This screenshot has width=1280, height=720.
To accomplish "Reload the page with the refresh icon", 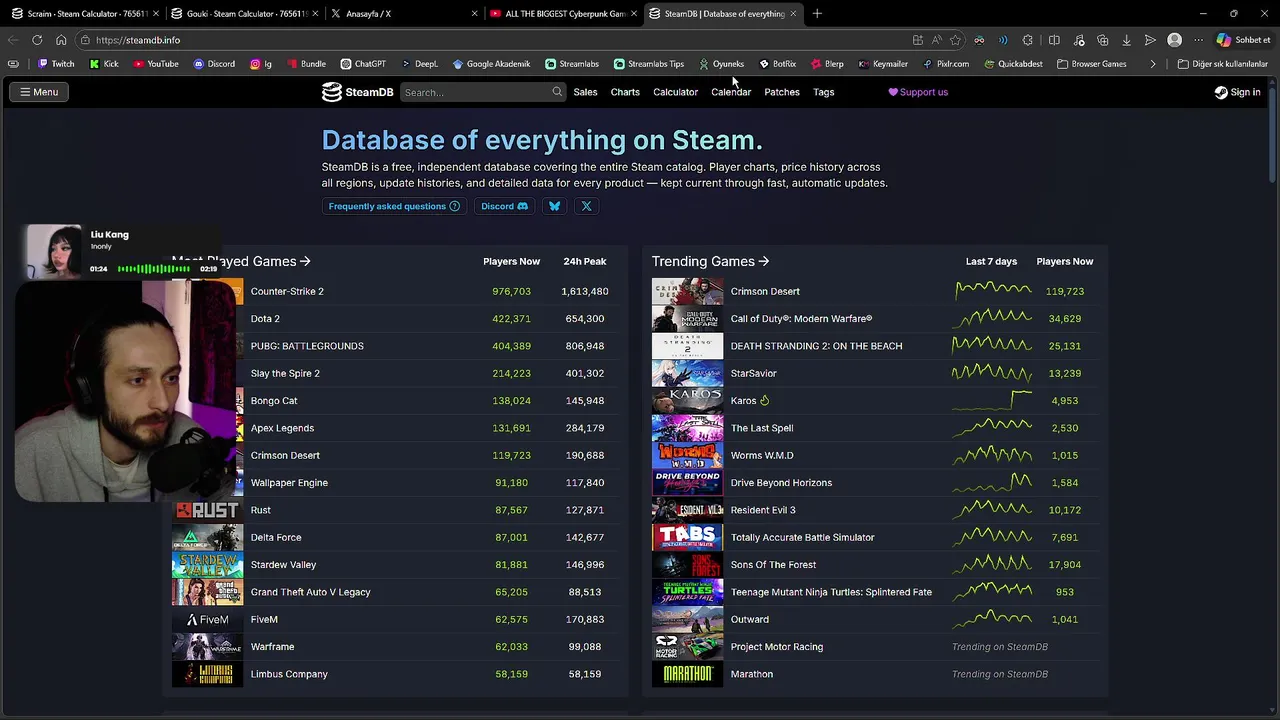I will 37,40.
